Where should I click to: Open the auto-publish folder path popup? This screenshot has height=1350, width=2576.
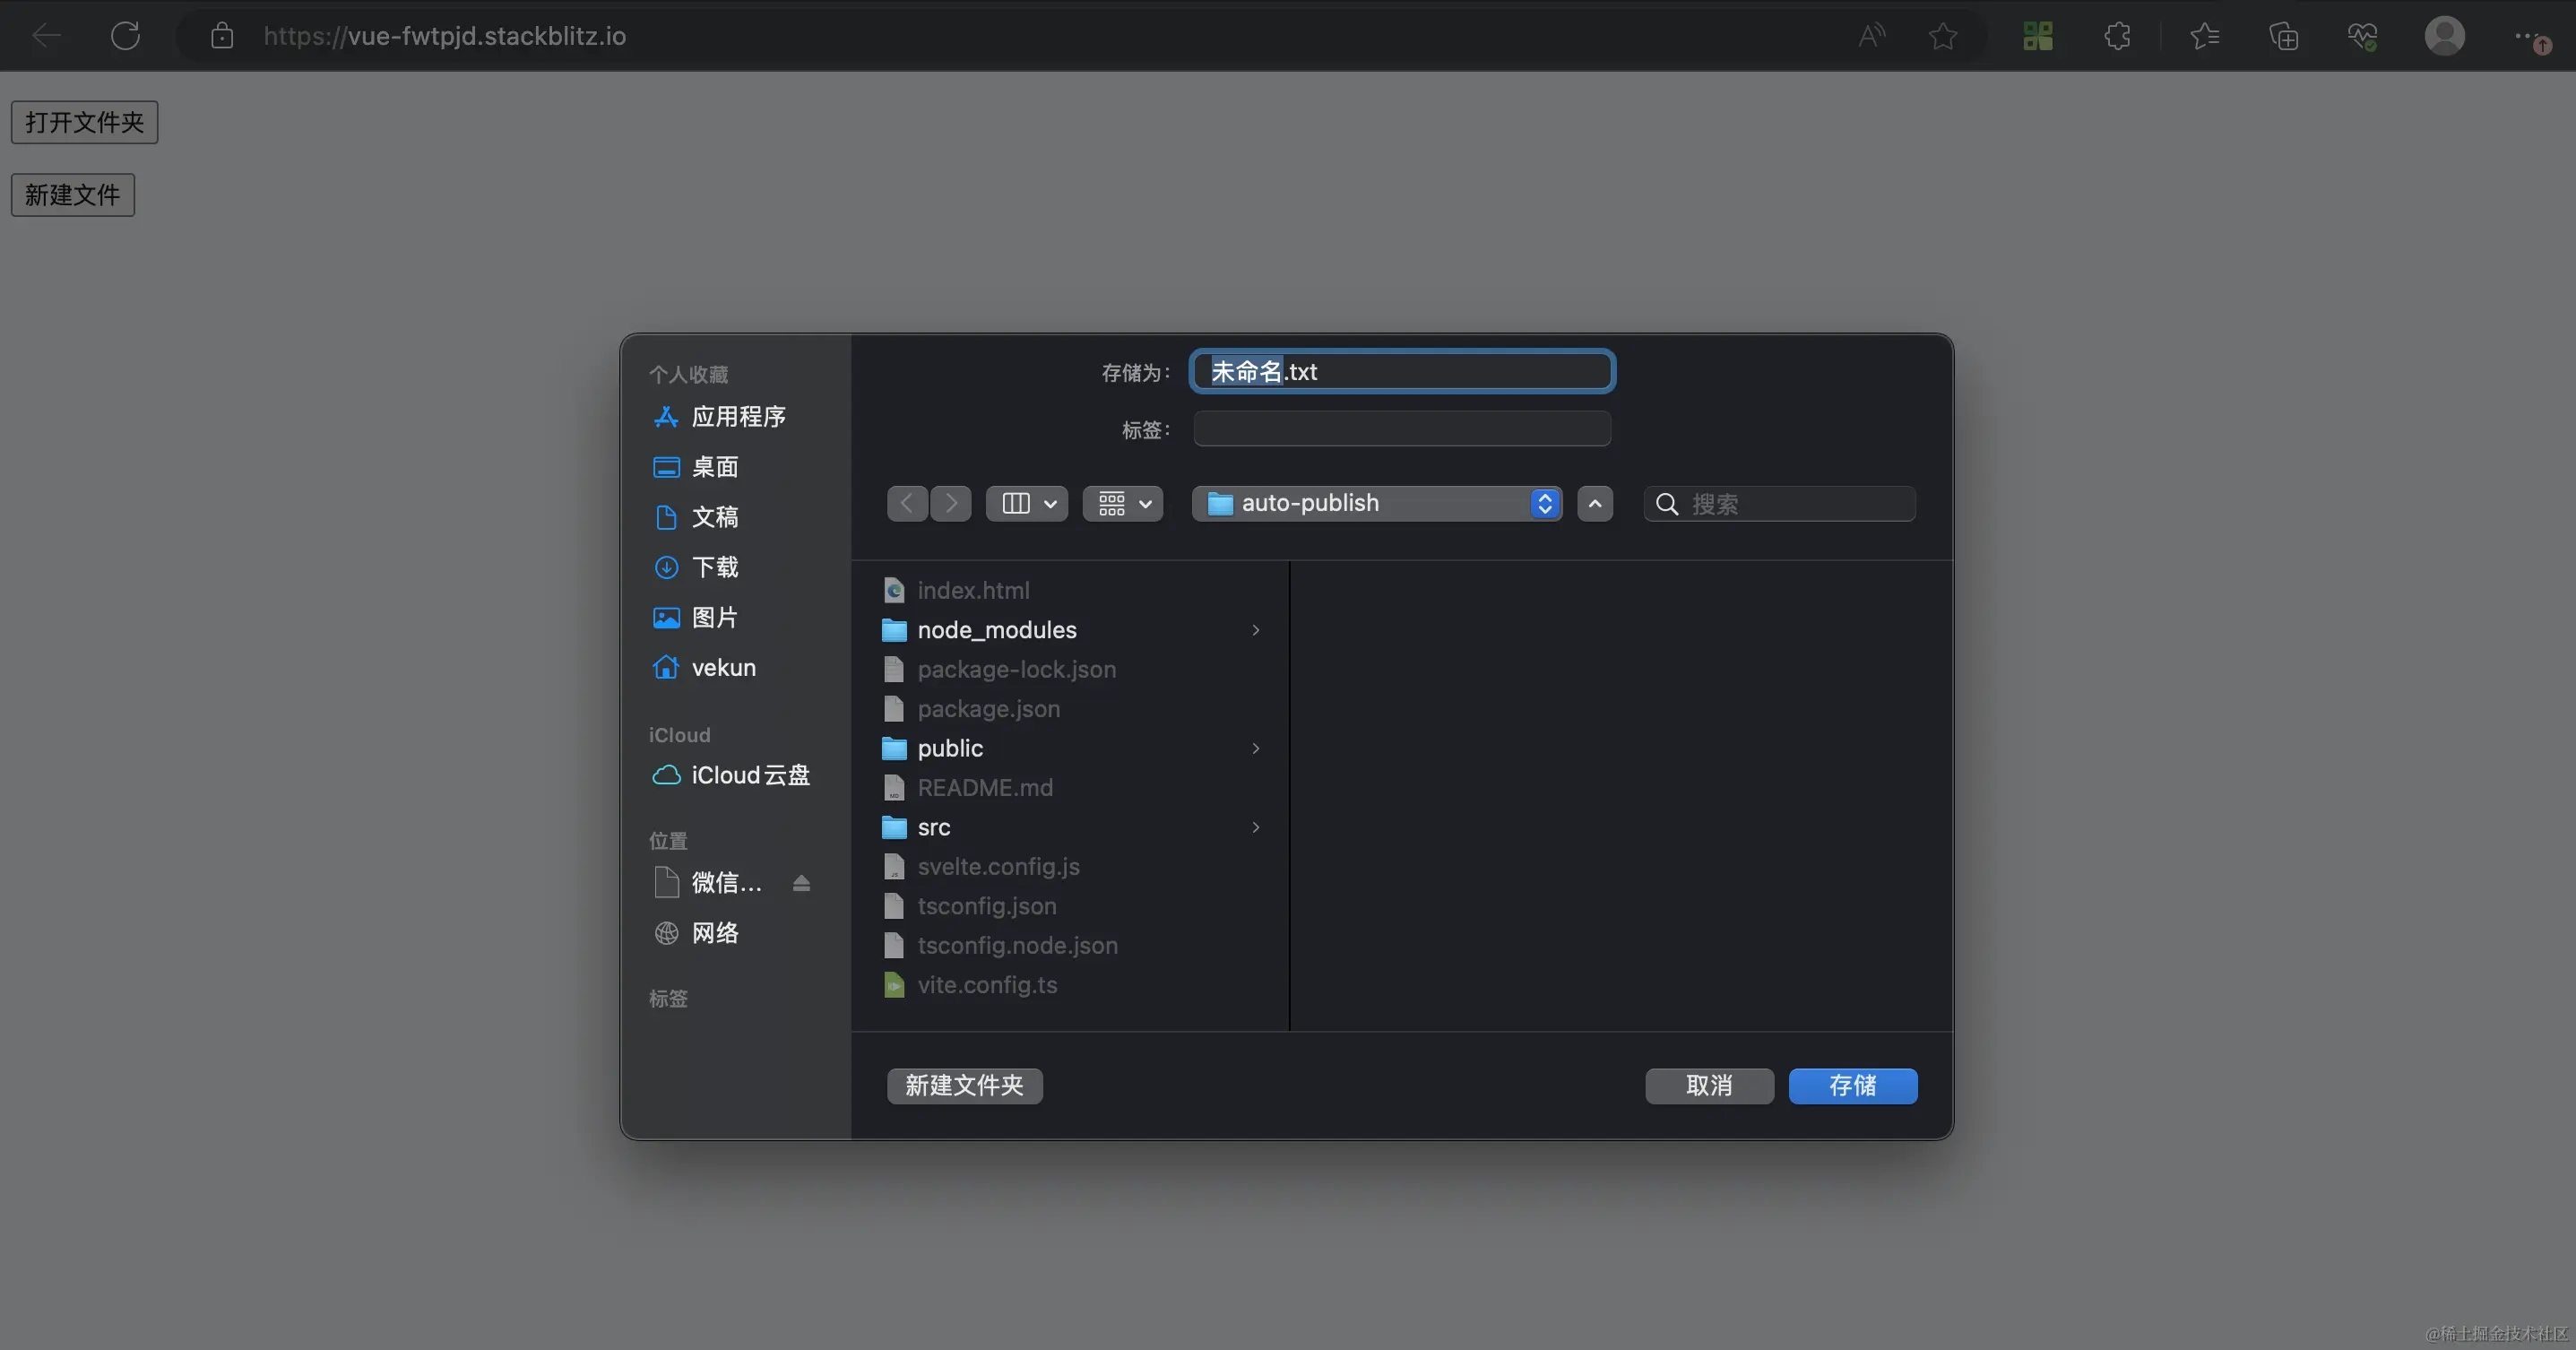click(x=1376, y=503)
